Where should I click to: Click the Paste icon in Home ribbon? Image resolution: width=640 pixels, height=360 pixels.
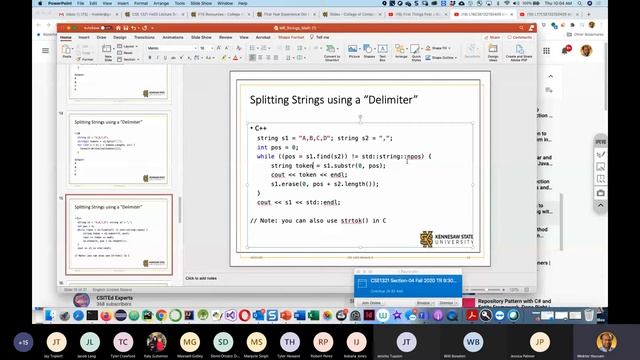click(67, 51)
